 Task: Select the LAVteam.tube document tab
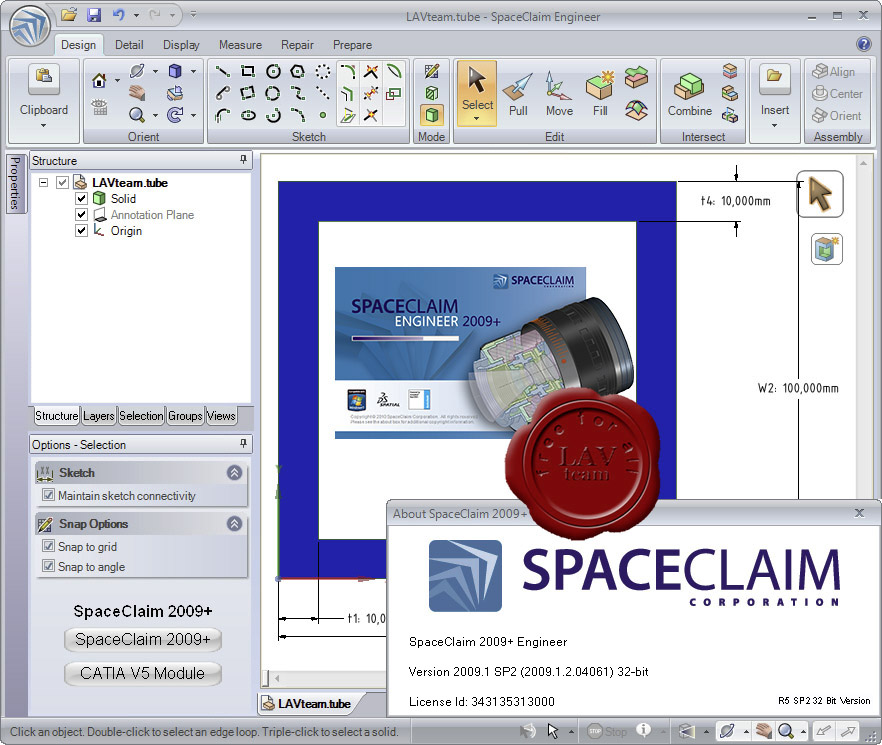(x=307, y=703)
